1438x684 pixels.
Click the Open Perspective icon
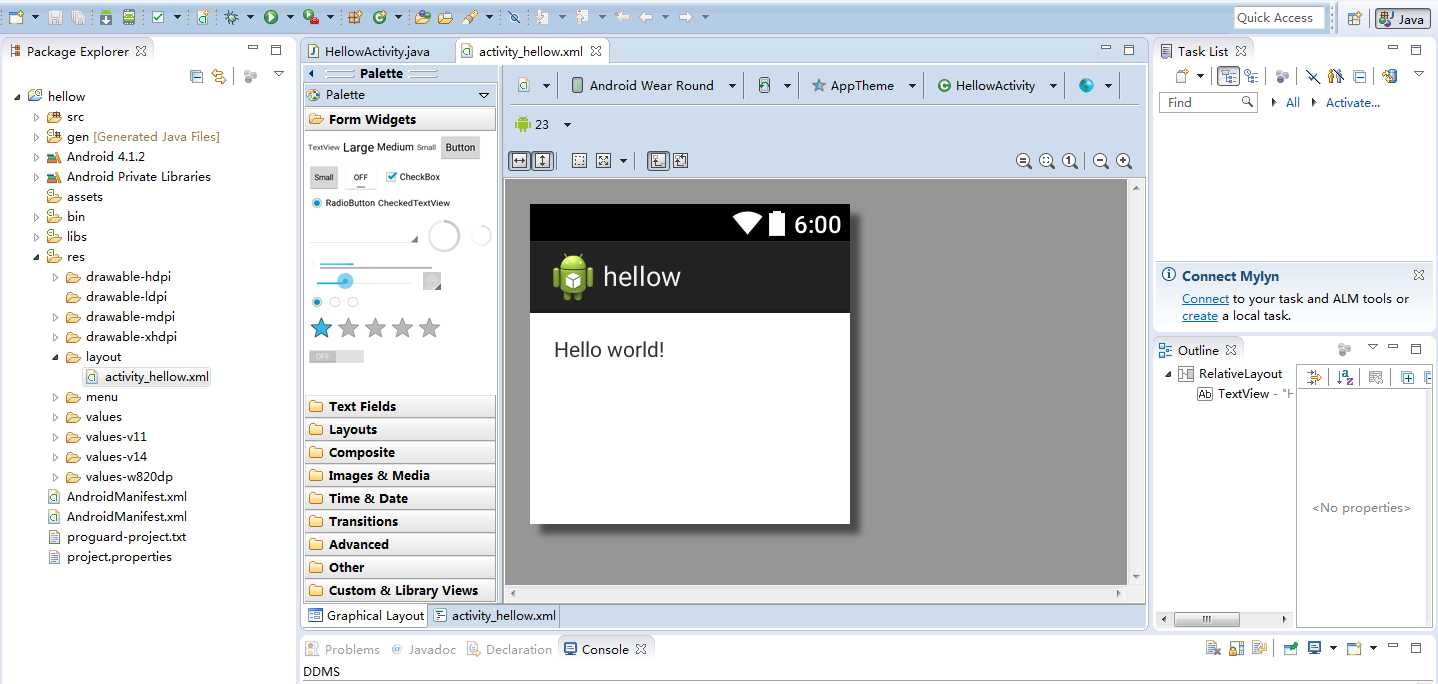[x=1354, y=18]
